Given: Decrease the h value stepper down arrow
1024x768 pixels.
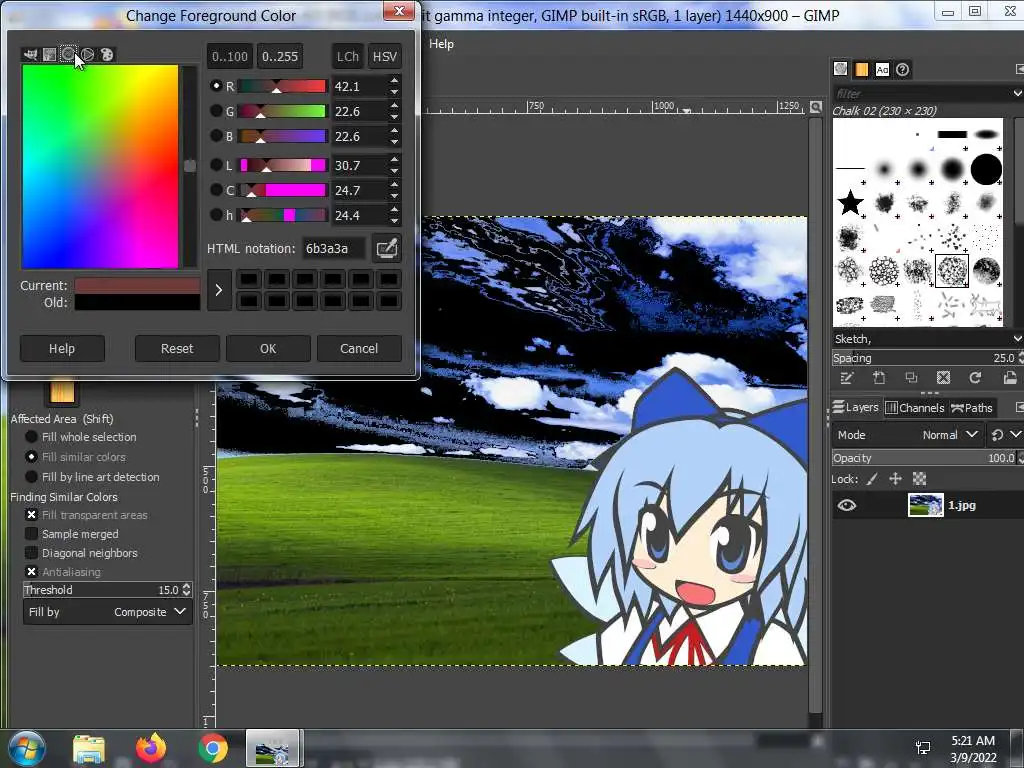Looking at the screenshot, I should [x=394, y=221].
